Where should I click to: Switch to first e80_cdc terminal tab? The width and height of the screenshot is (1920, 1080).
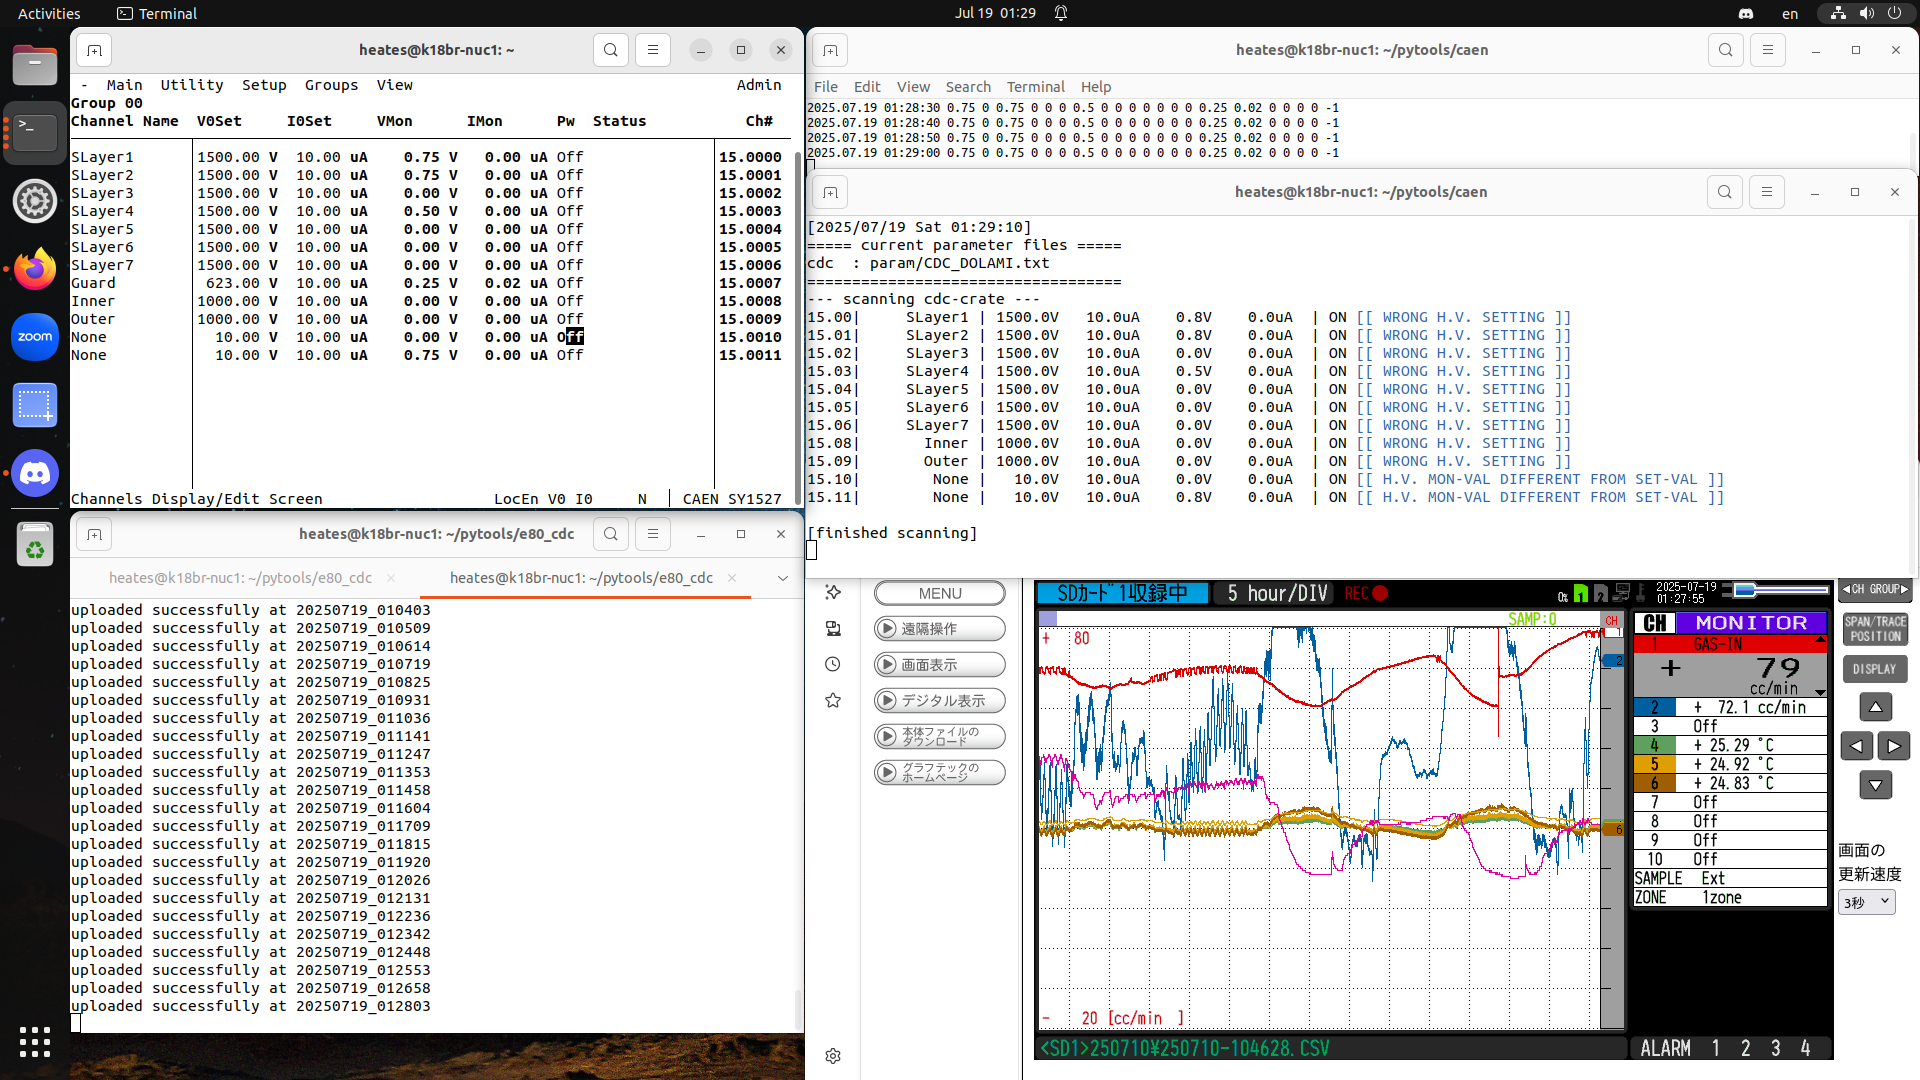pyautogui.click(x=240, y=578)
